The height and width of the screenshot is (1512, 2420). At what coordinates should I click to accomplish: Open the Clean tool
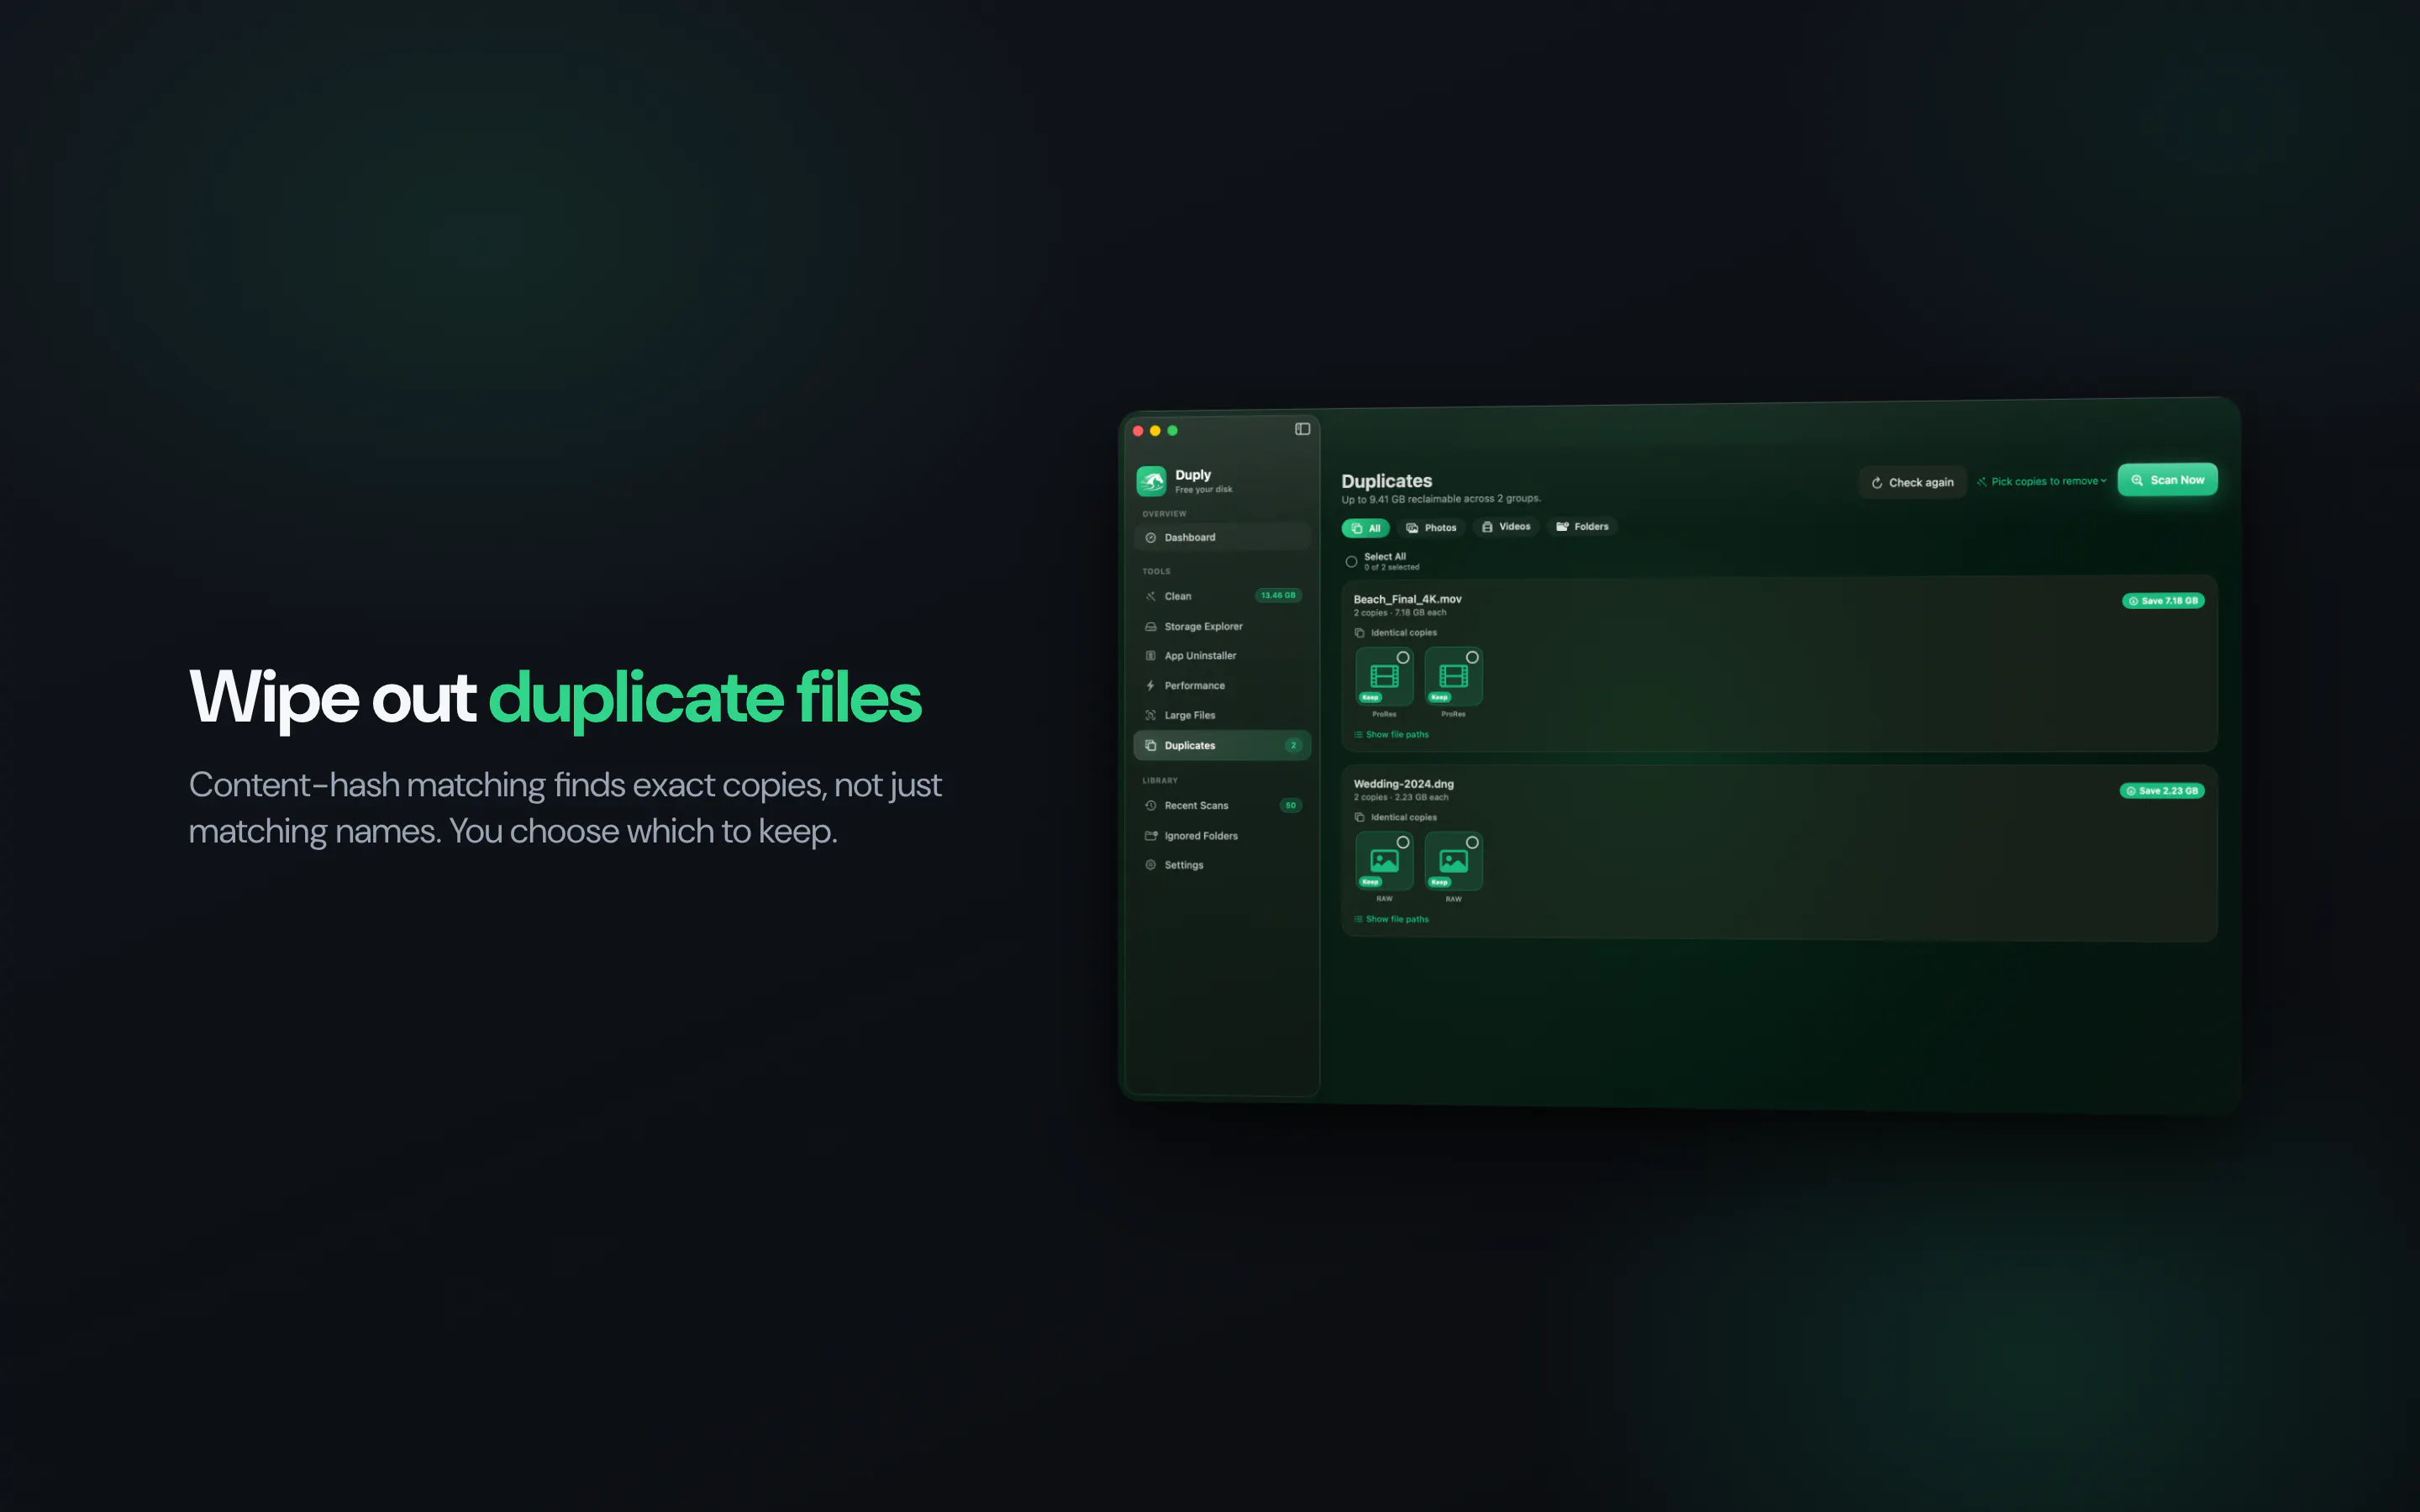pos(1222,596)
